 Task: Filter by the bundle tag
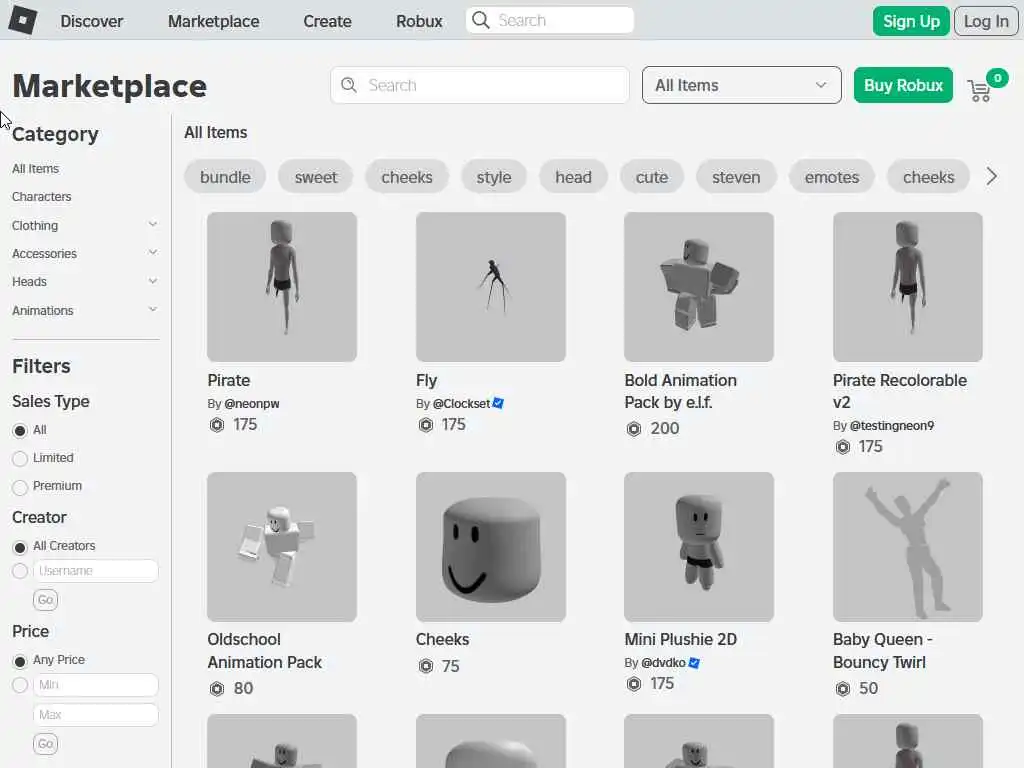pyautogui.click(x=225, y=177)
